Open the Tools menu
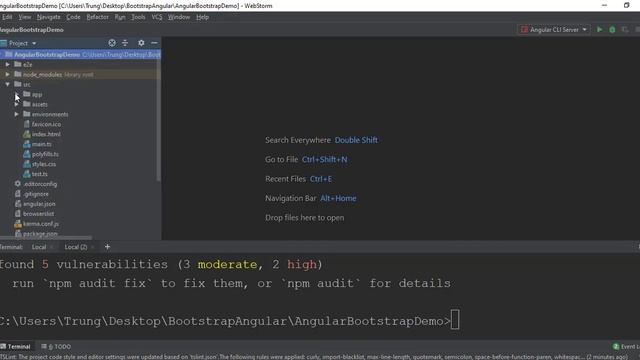The image size is (640, 360). click(138, 17)
